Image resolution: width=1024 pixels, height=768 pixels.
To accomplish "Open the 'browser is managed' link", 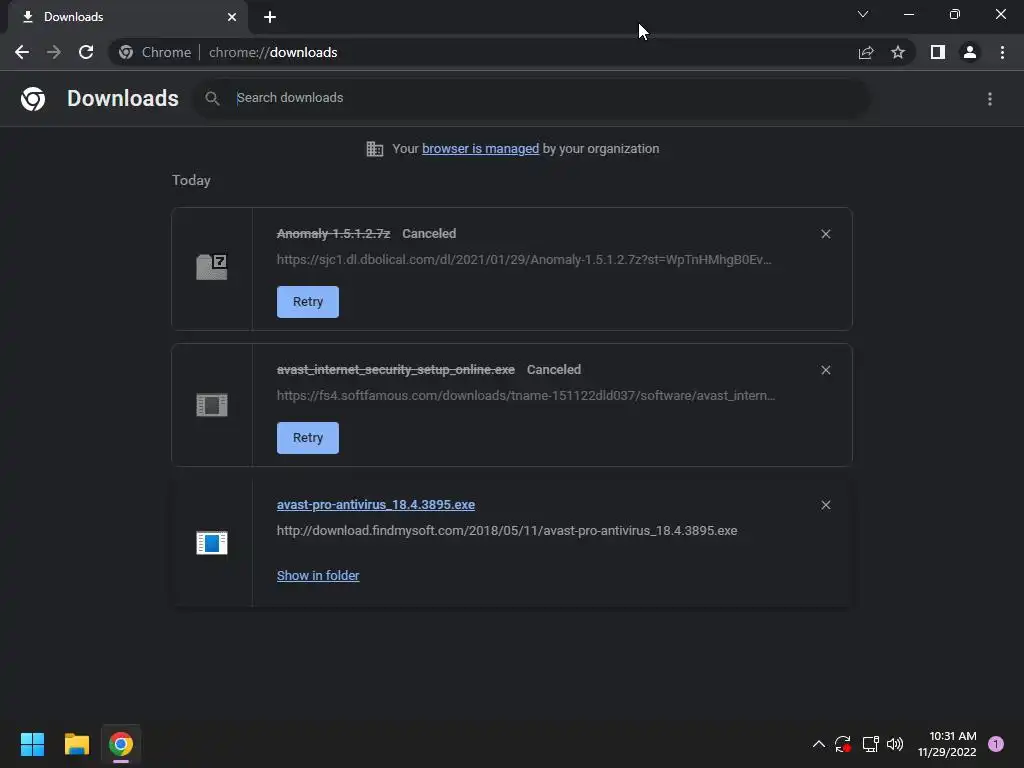I will pyautogui.click(x=480, y=149).
